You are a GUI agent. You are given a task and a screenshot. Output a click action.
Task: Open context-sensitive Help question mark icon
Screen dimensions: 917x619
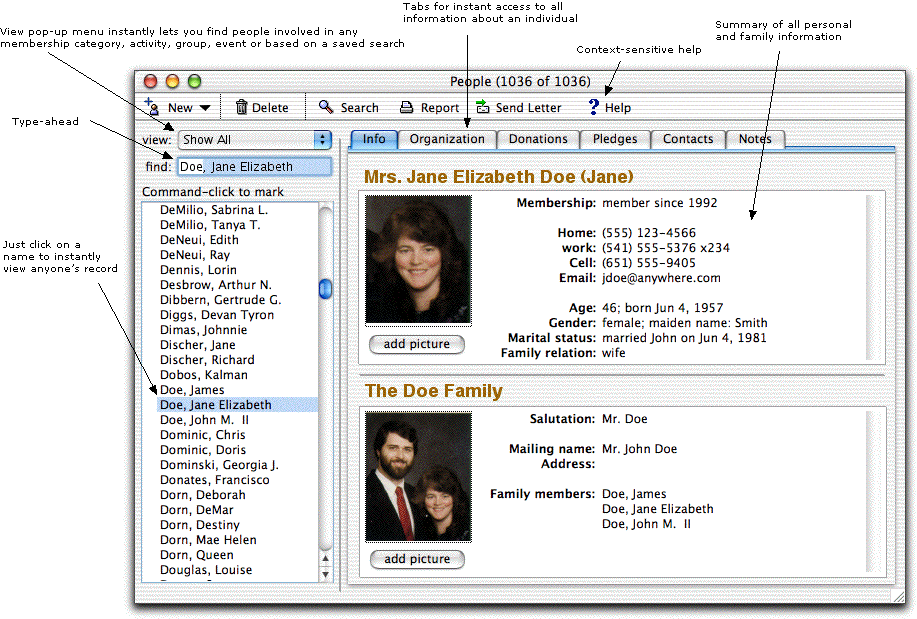point(593,107)
